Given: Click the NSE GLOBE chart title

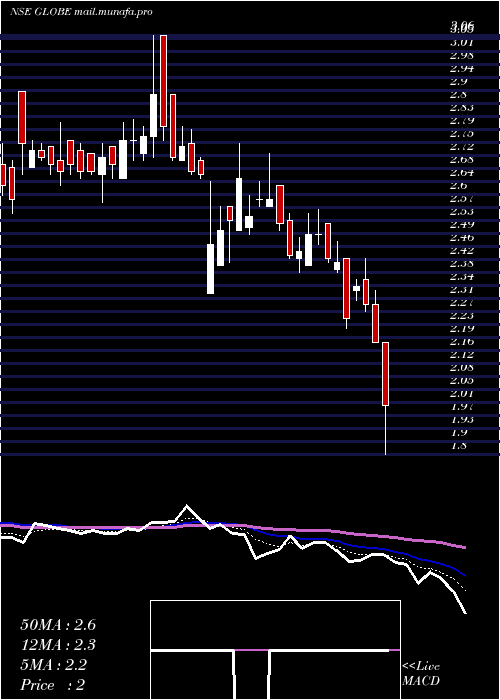Looking at the screenshot, I should (x=81, y=12).
